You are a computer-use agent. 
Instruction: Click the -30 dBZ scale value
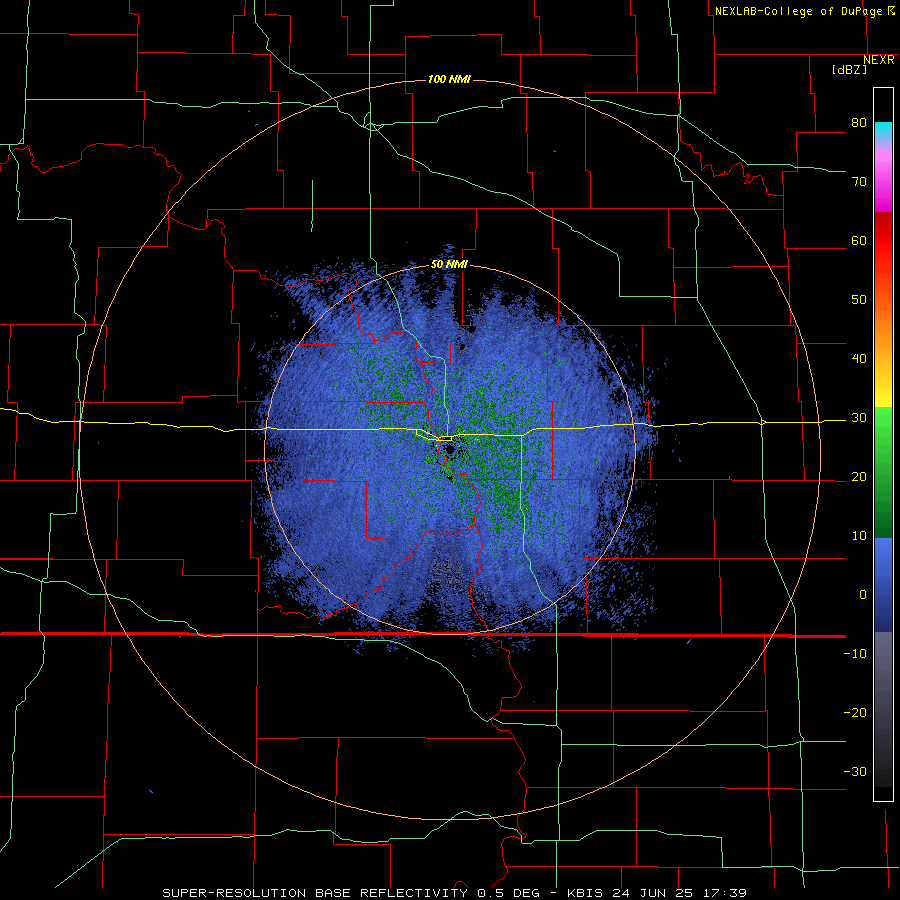[855, 771]
